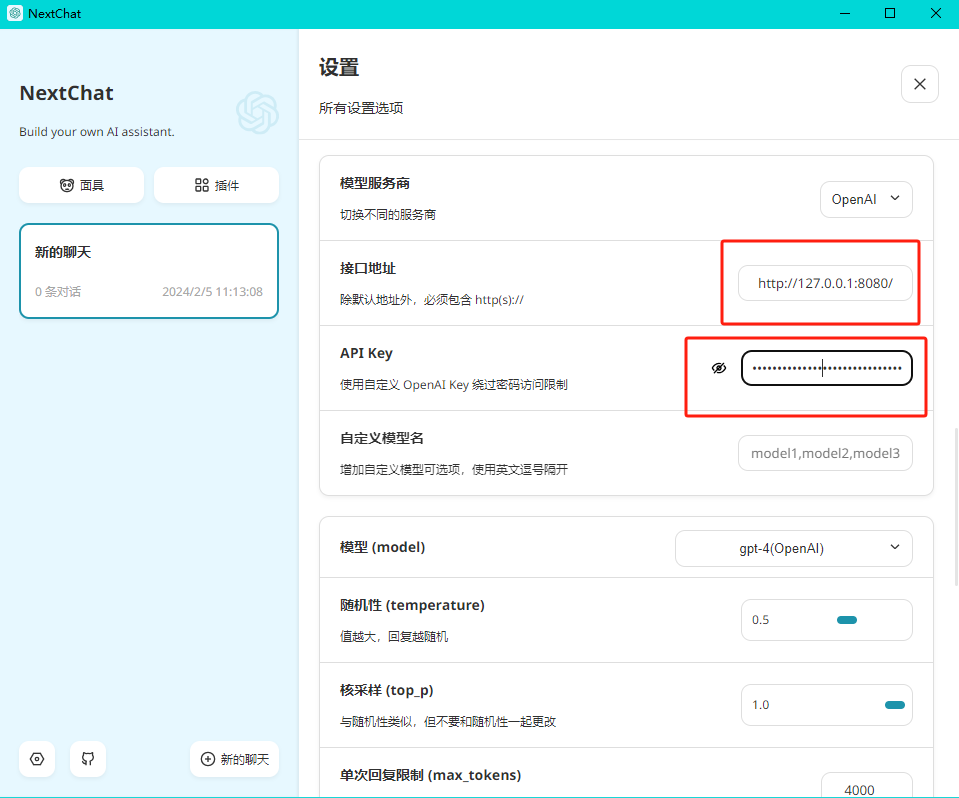Click the NextChat logo in title bar
This screenshot has height=798, width=959.
(15, 13)
